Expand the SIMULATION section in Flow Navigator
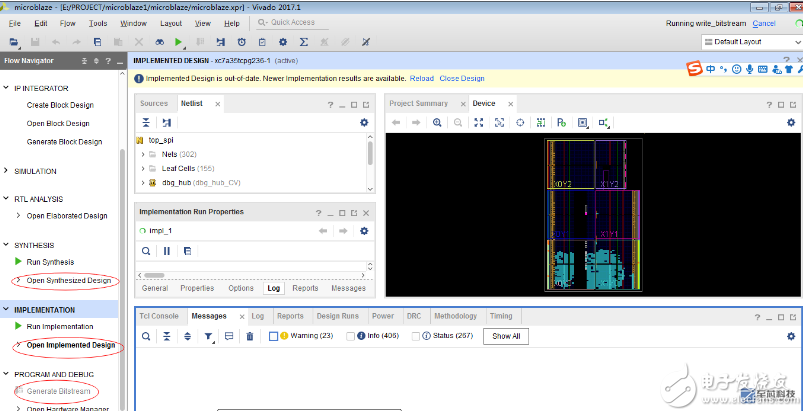Screen dimensions: 803x411 tap(7, 171)
